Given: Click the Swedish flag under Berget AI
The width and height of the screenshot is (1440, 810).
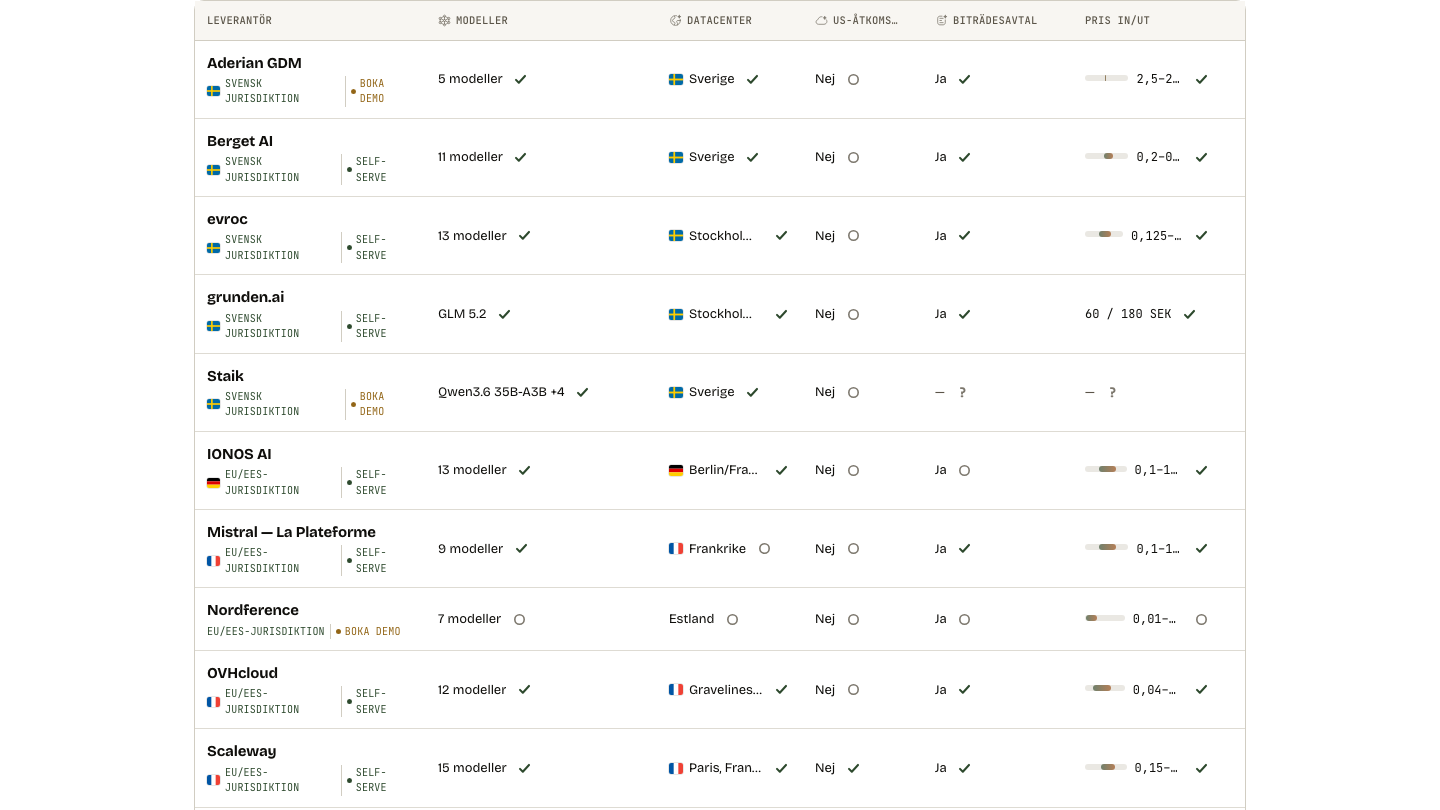Looking at the screenshot, I should [213, 170].
